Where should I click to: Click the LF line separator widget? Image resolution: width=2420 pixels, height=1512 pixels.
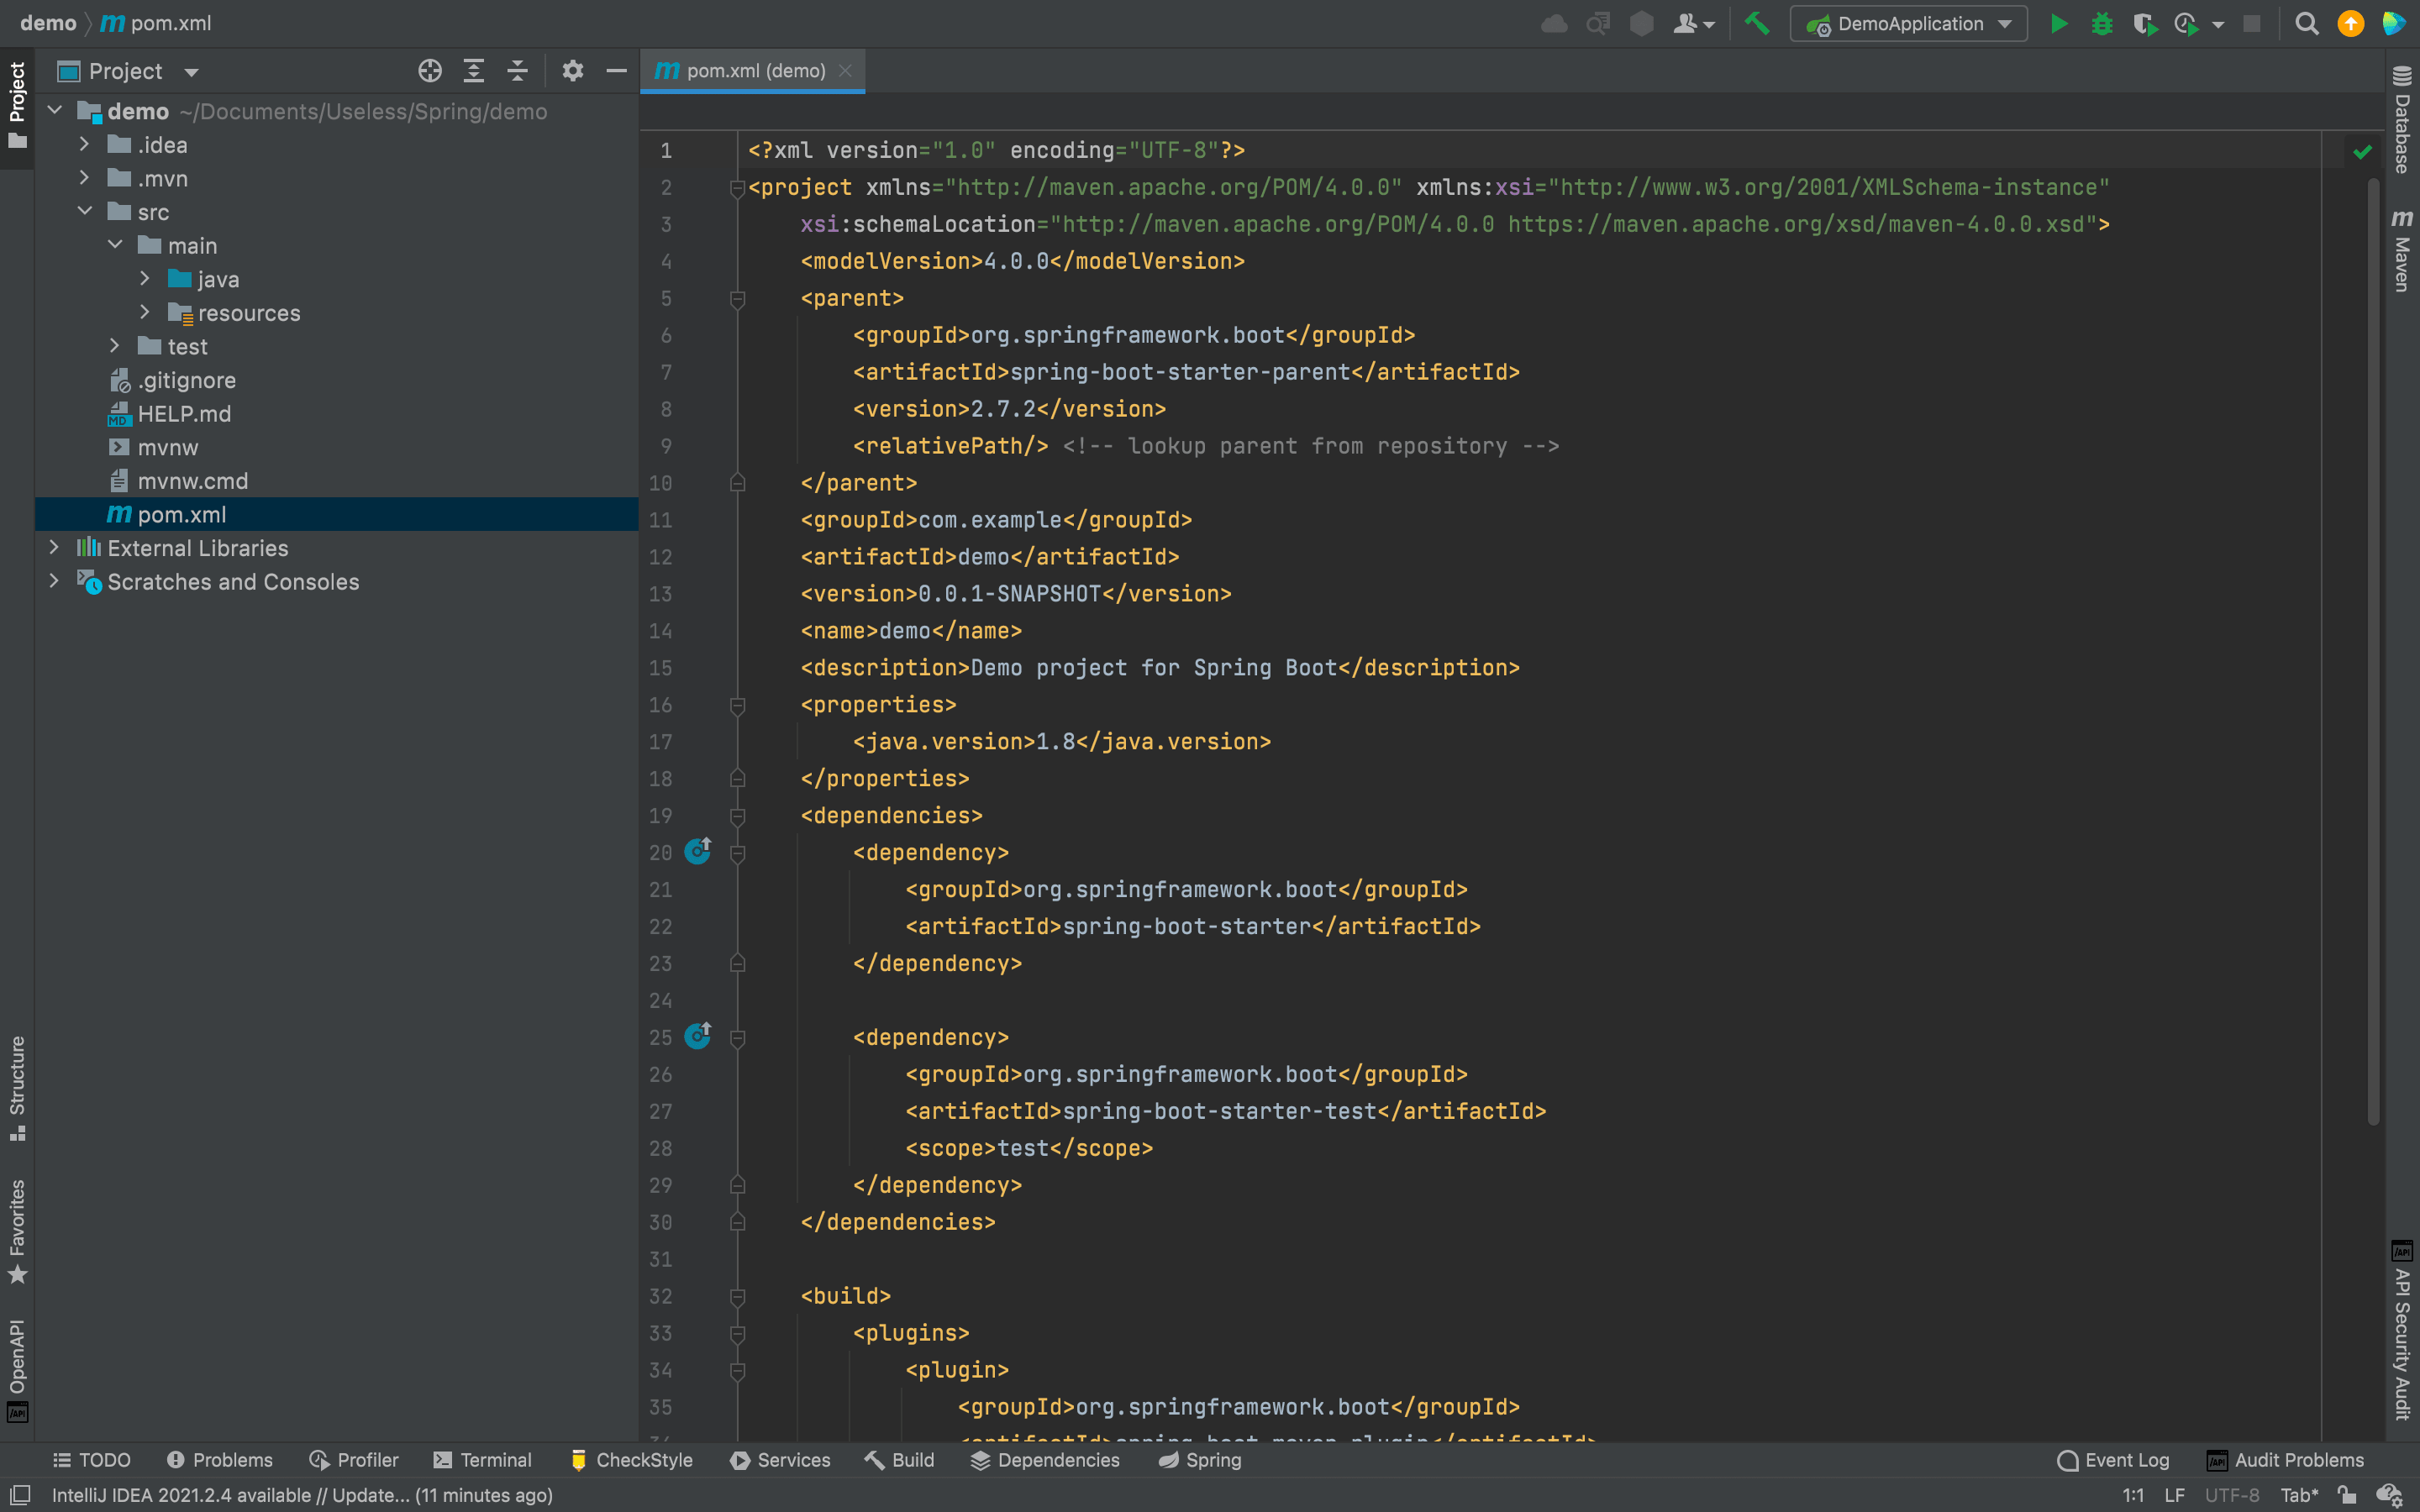[x=2174, y=1495]
